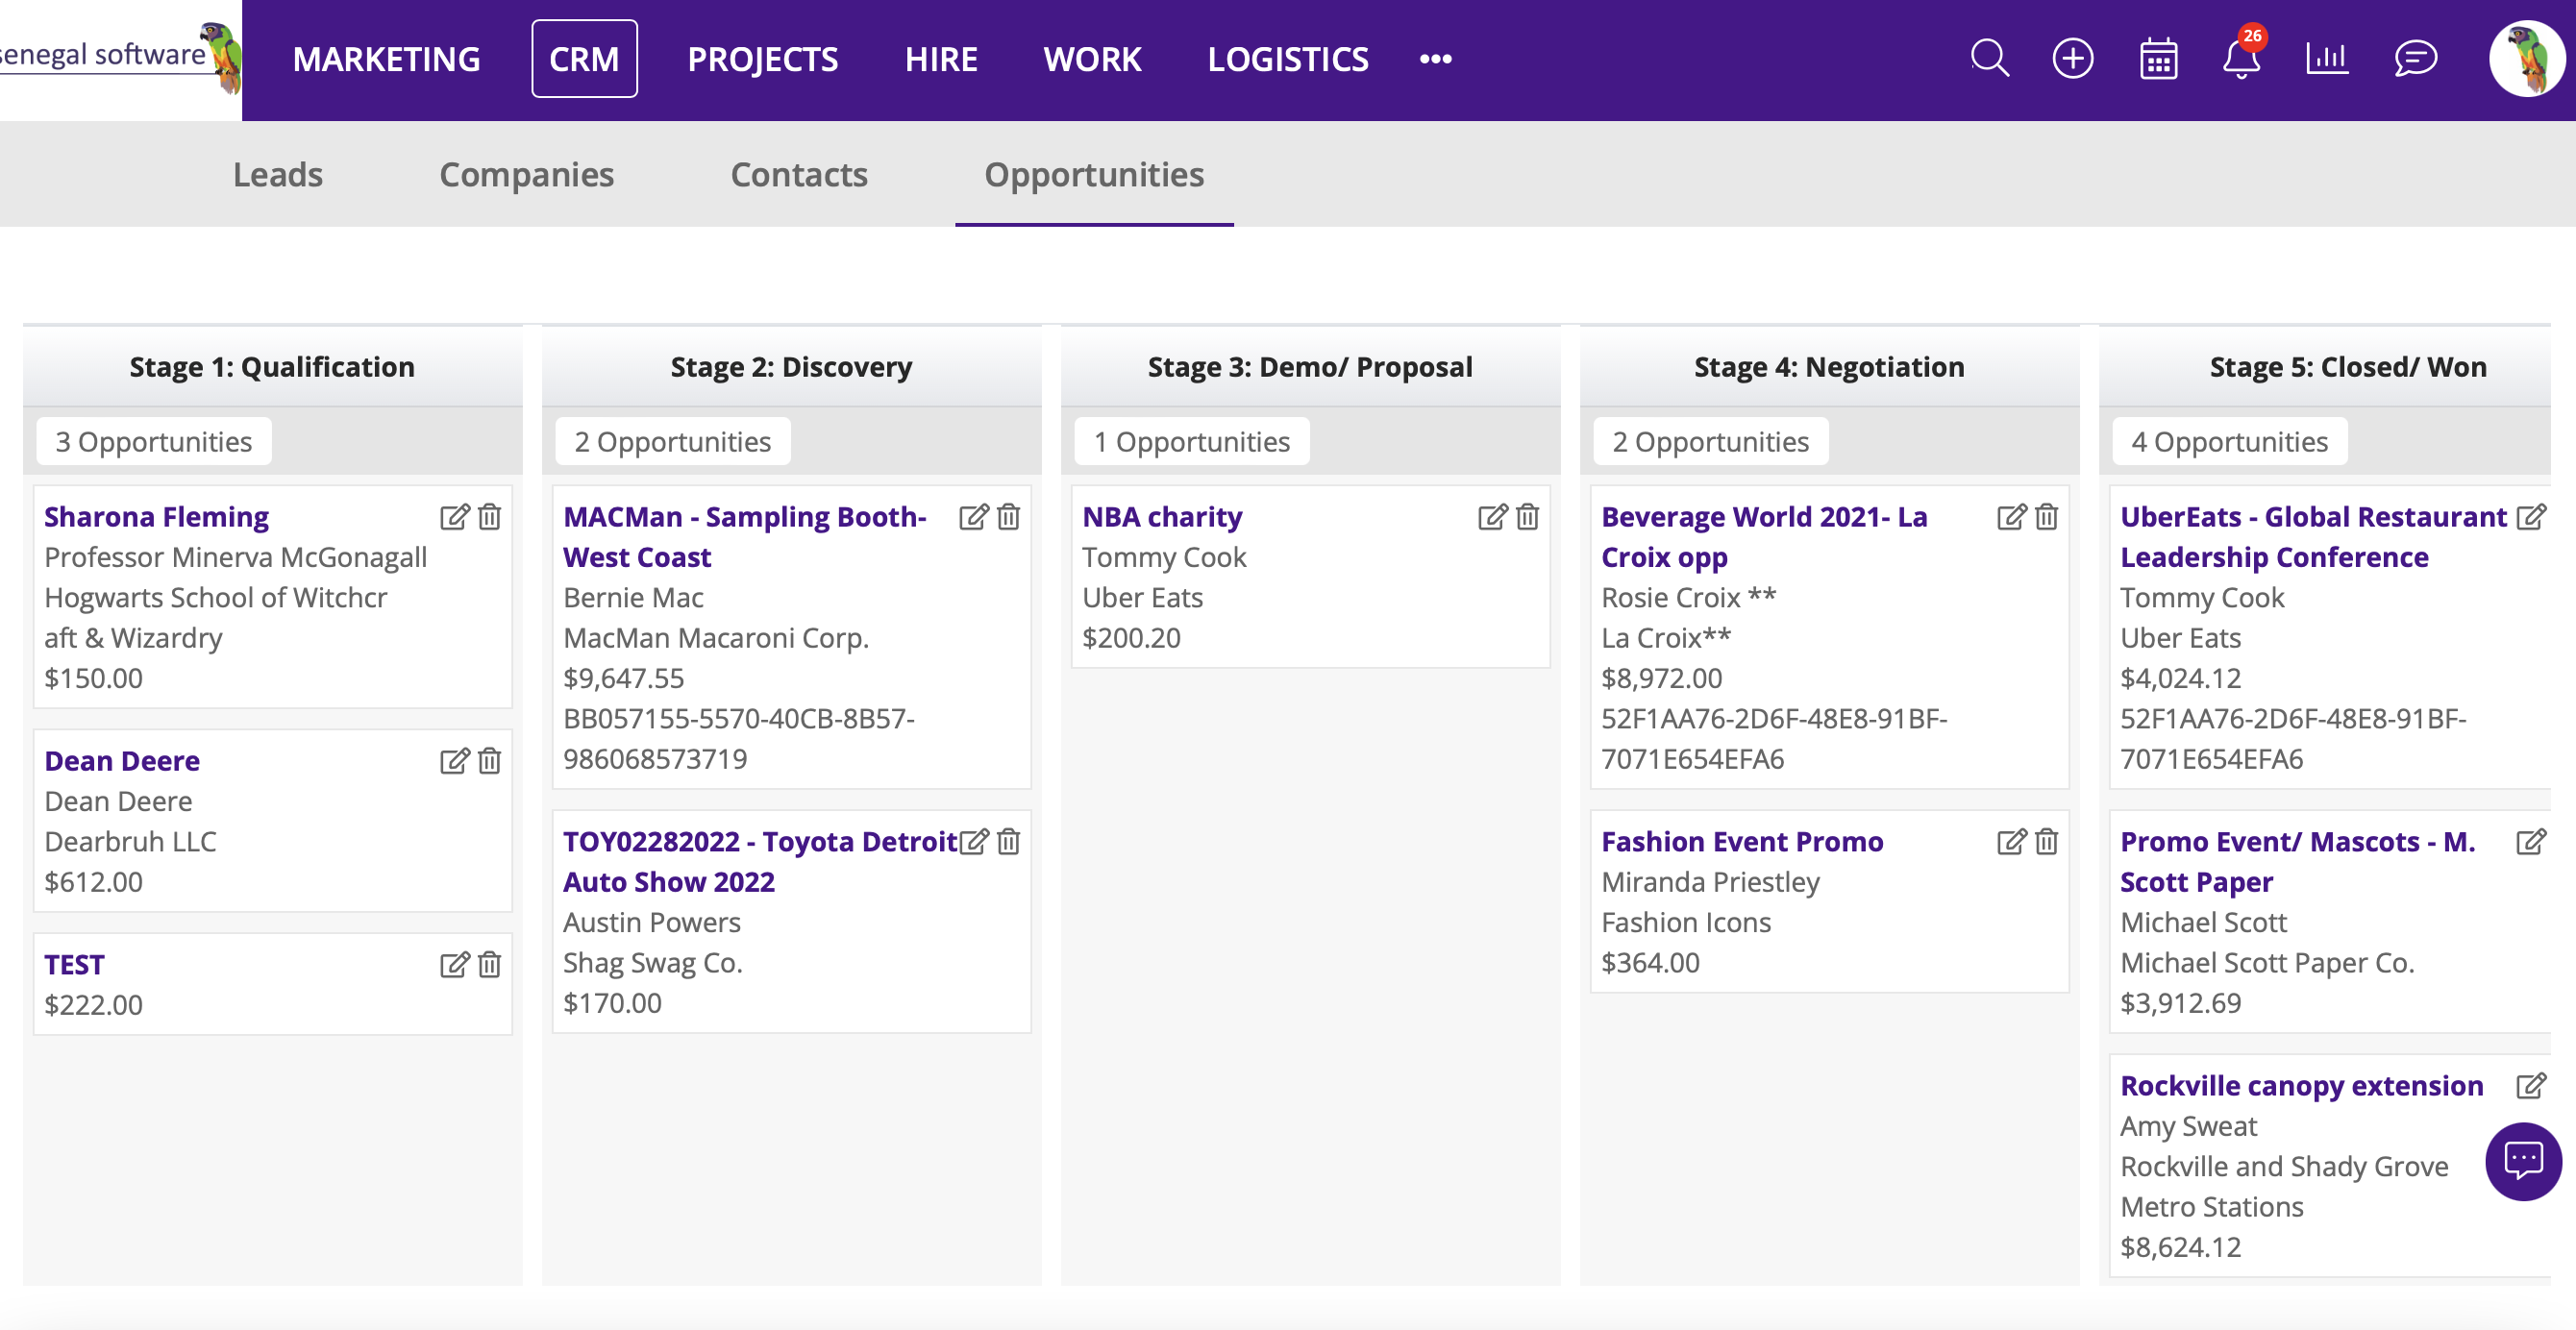The width and height of the screenshot is (2576, 1330).
Task: Switch to the Companies tab
Action: click(526, 174)
